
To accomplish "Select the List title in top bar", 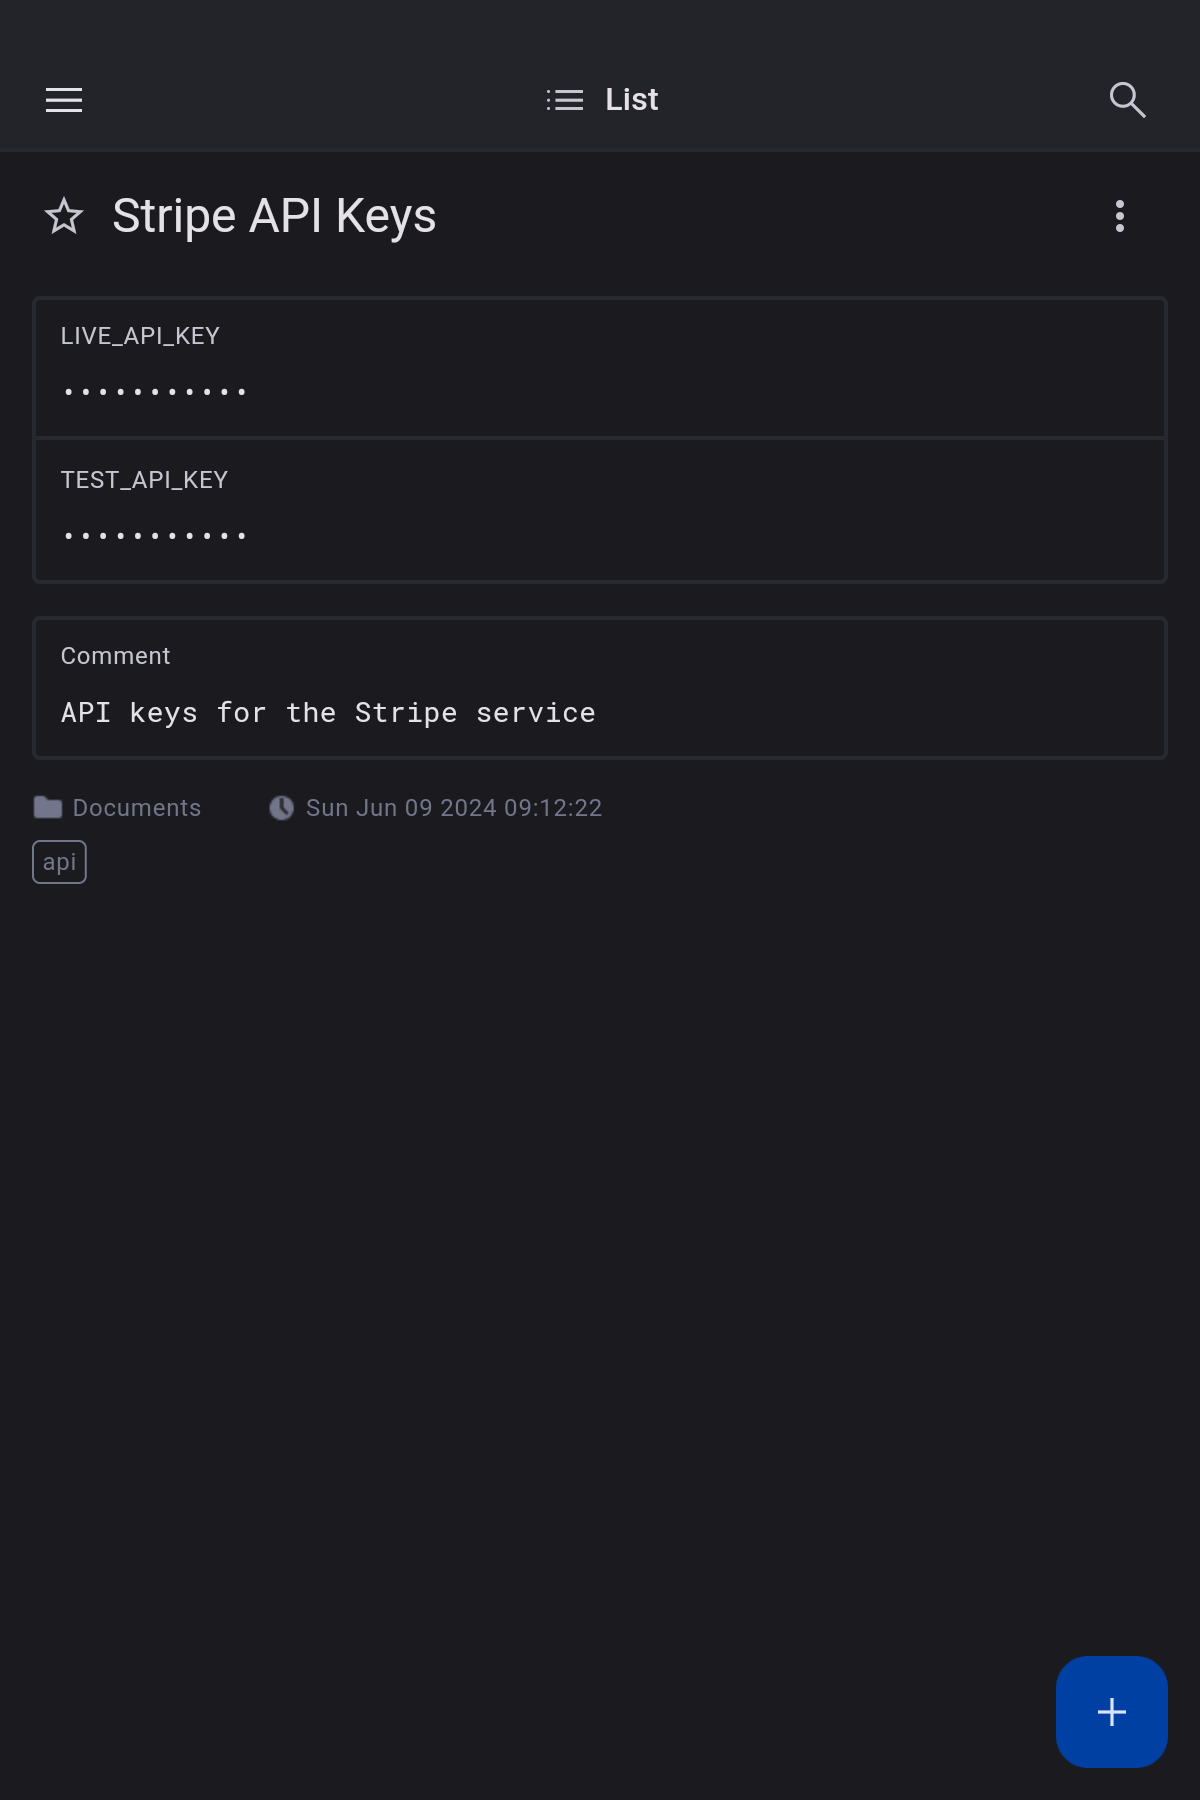I will 632,100.
